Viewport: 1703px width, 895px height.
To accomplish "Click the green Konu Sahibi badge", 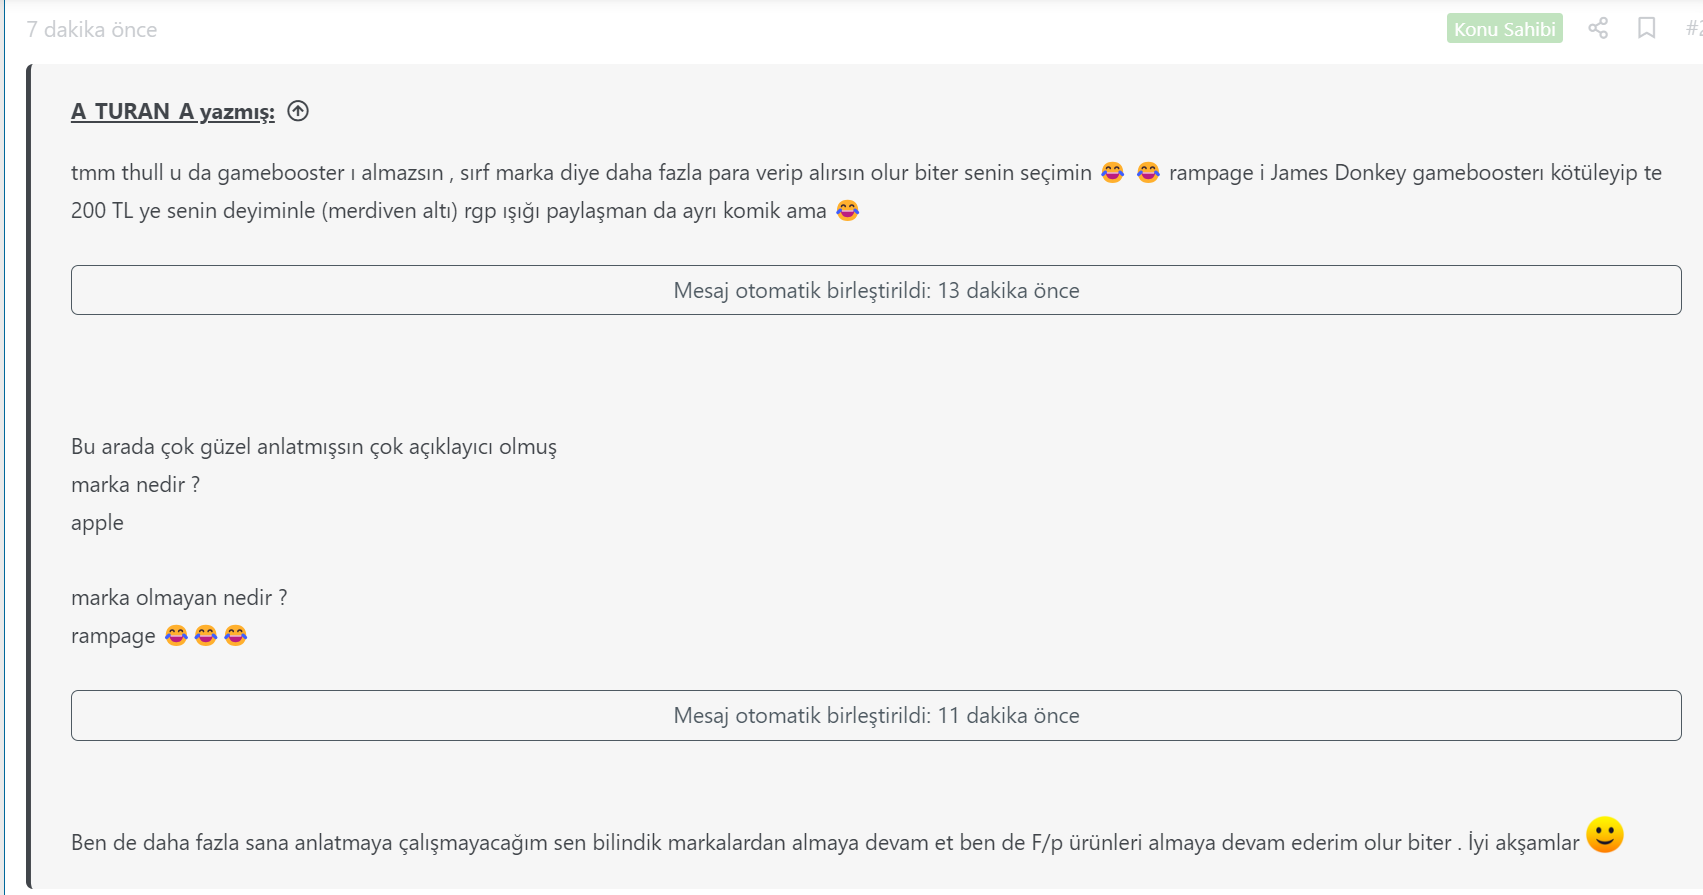I will [1504, 29].
